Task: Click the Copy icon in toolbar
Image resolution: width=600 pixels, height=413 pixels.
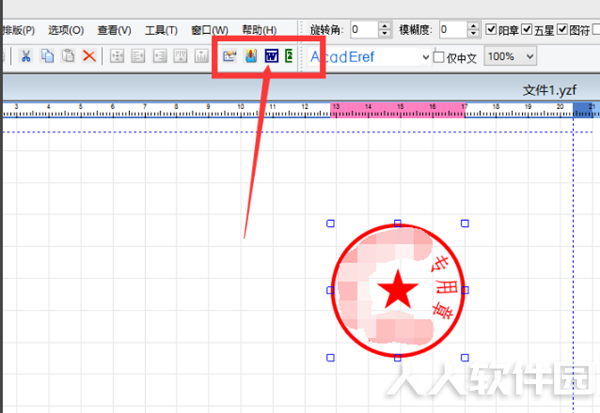Action: click(x=47, y=56)
